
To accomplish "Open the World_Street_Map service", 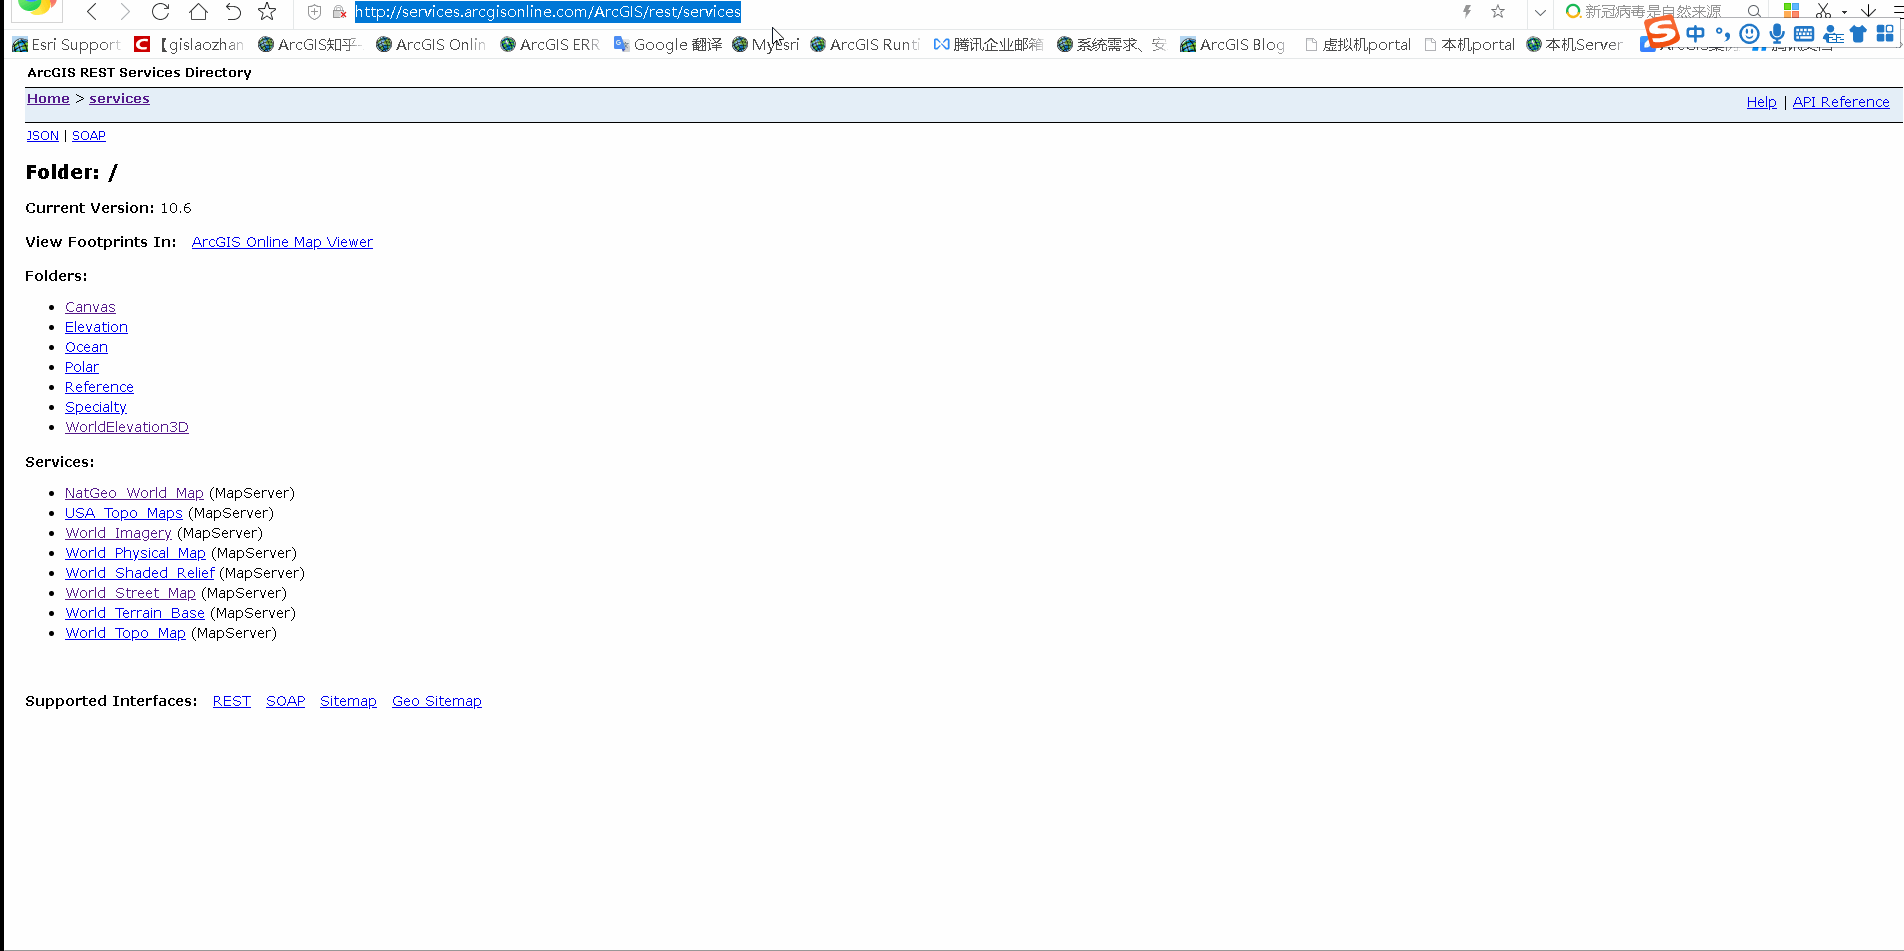I will (x=130, y=593).
